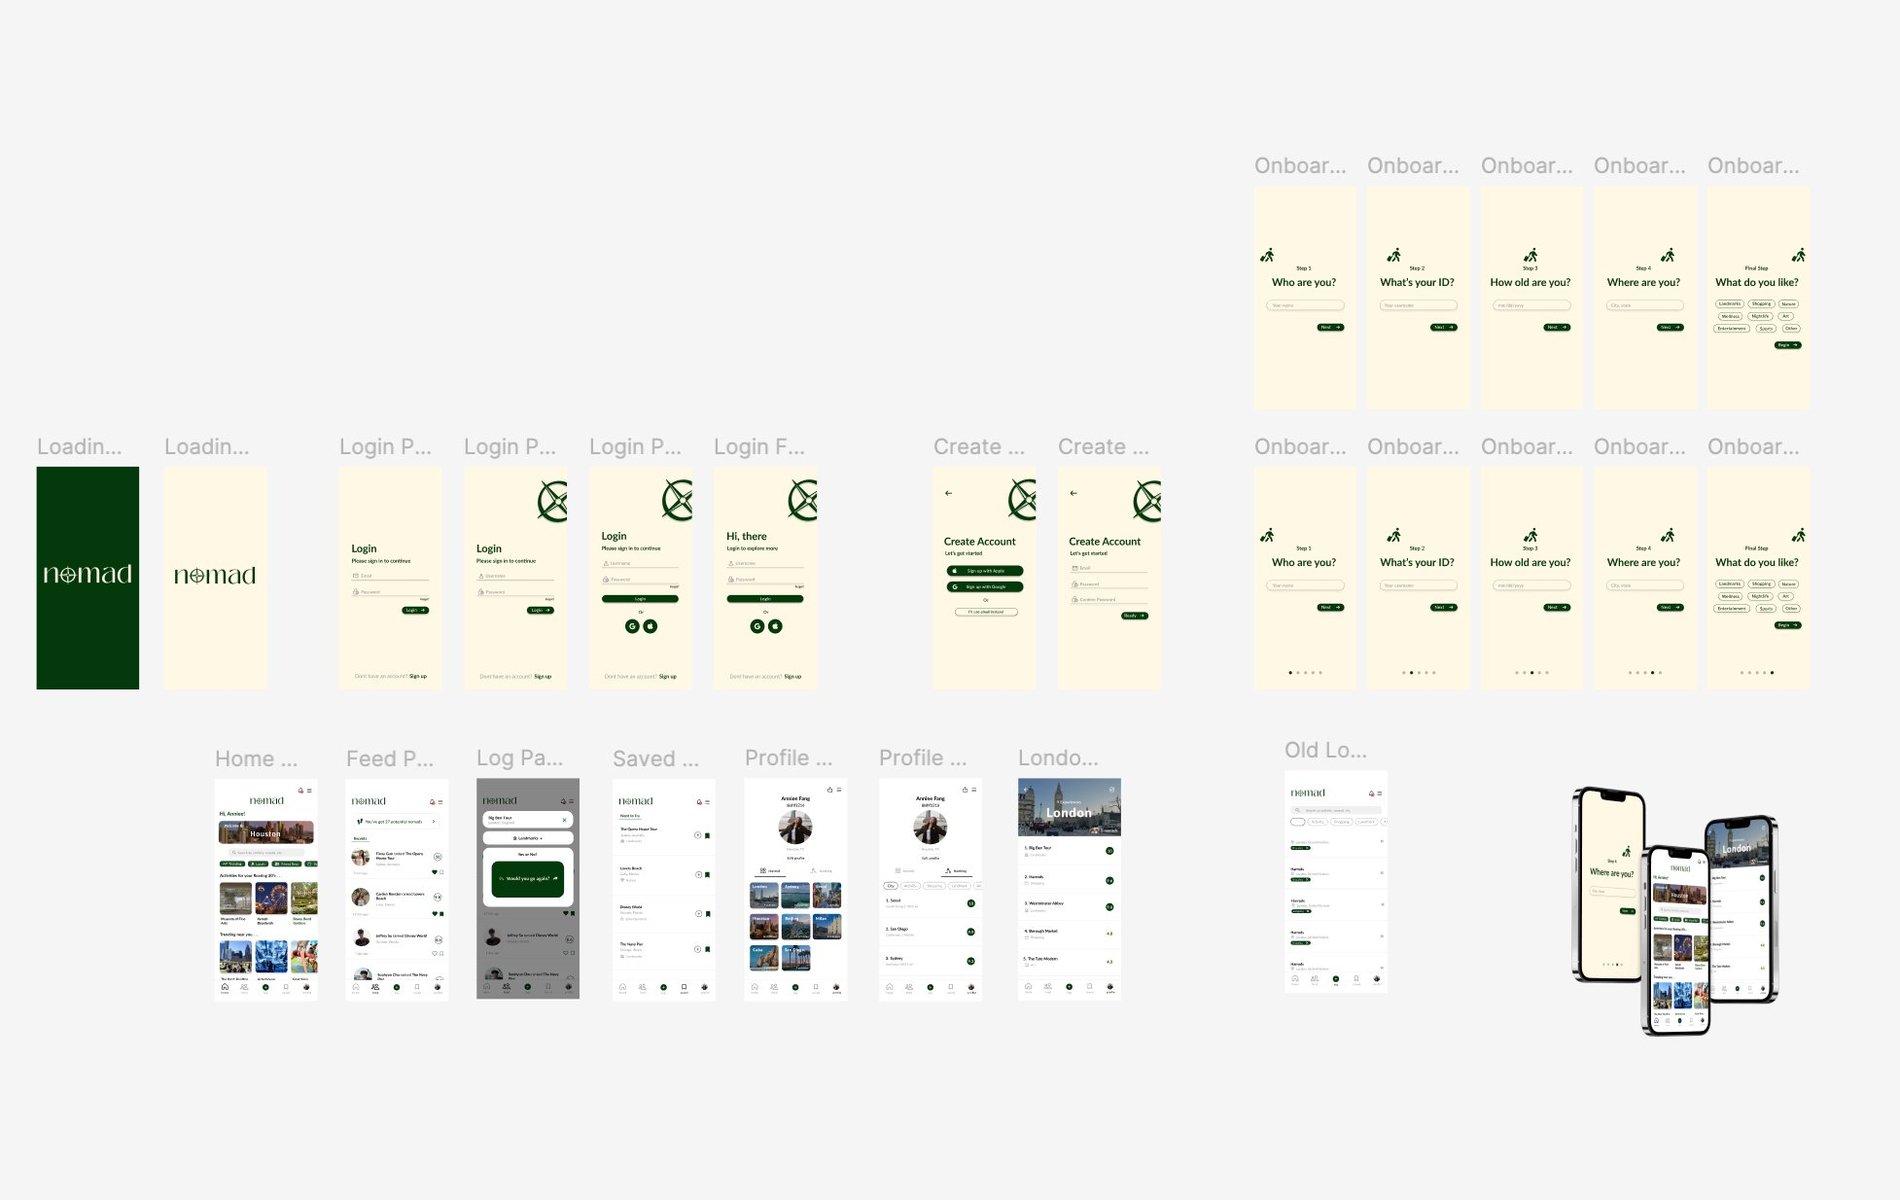Click the people nav icon in the Feed frame

pos(375,987)
